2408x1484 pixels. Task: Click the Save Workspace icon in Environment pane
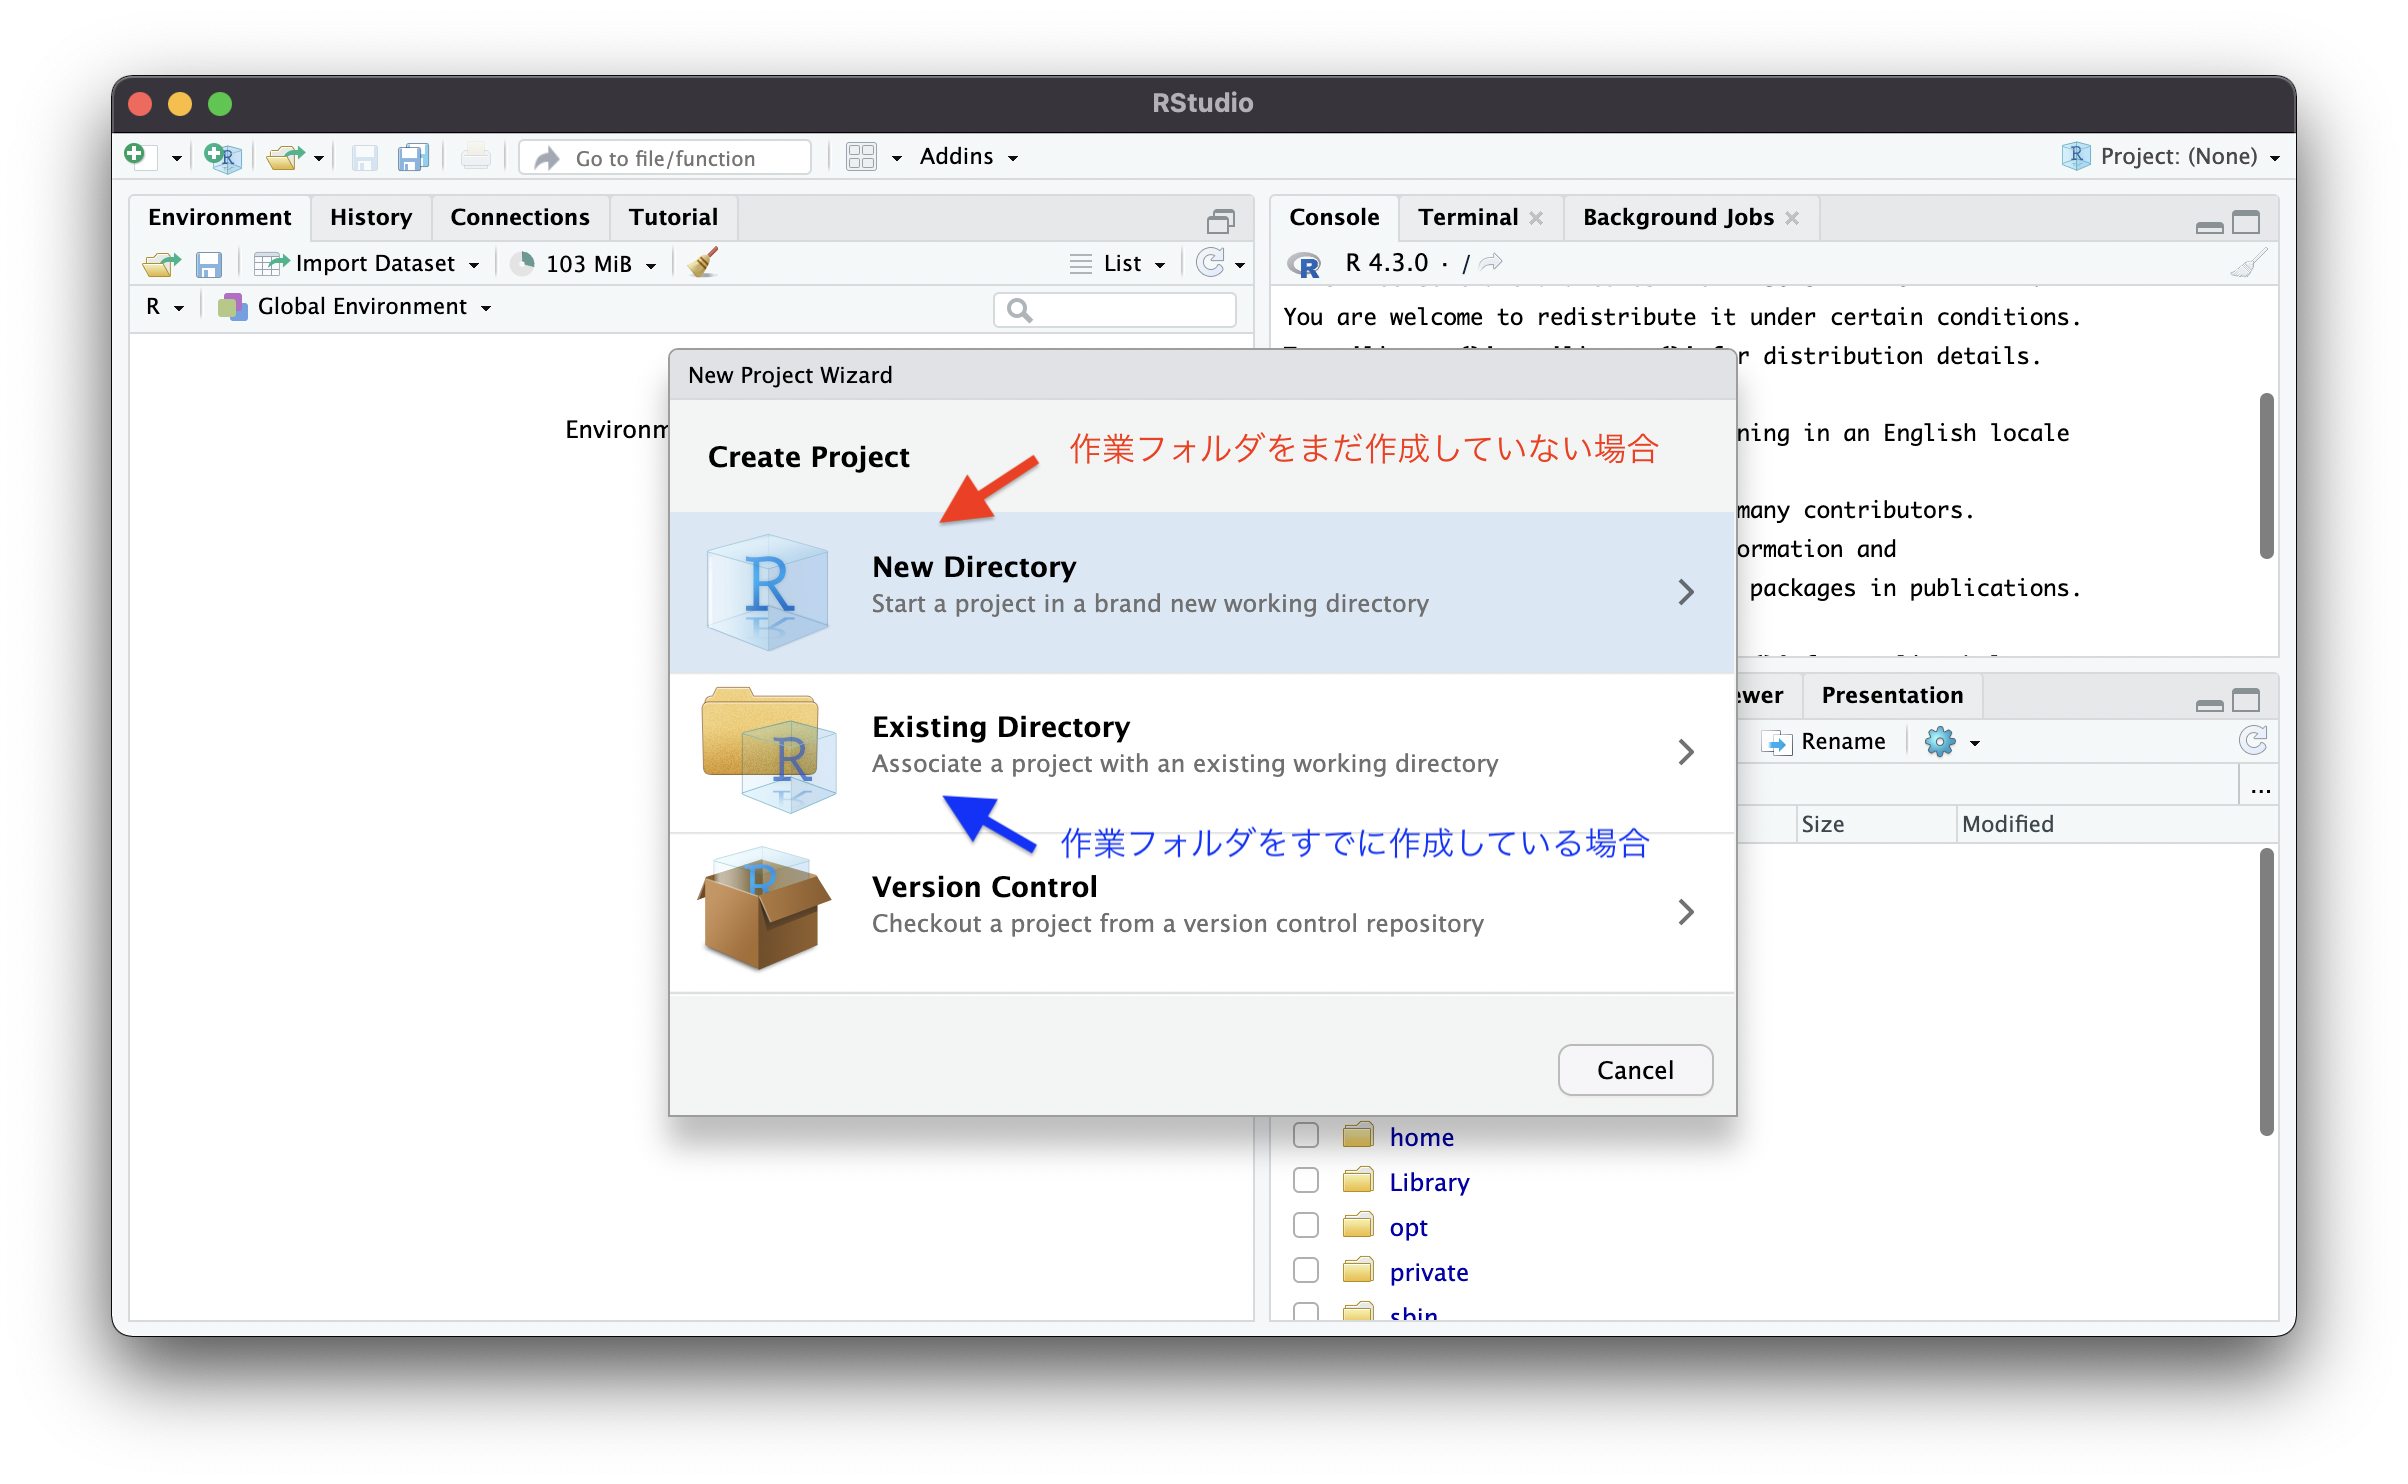(x=208, y=264)
